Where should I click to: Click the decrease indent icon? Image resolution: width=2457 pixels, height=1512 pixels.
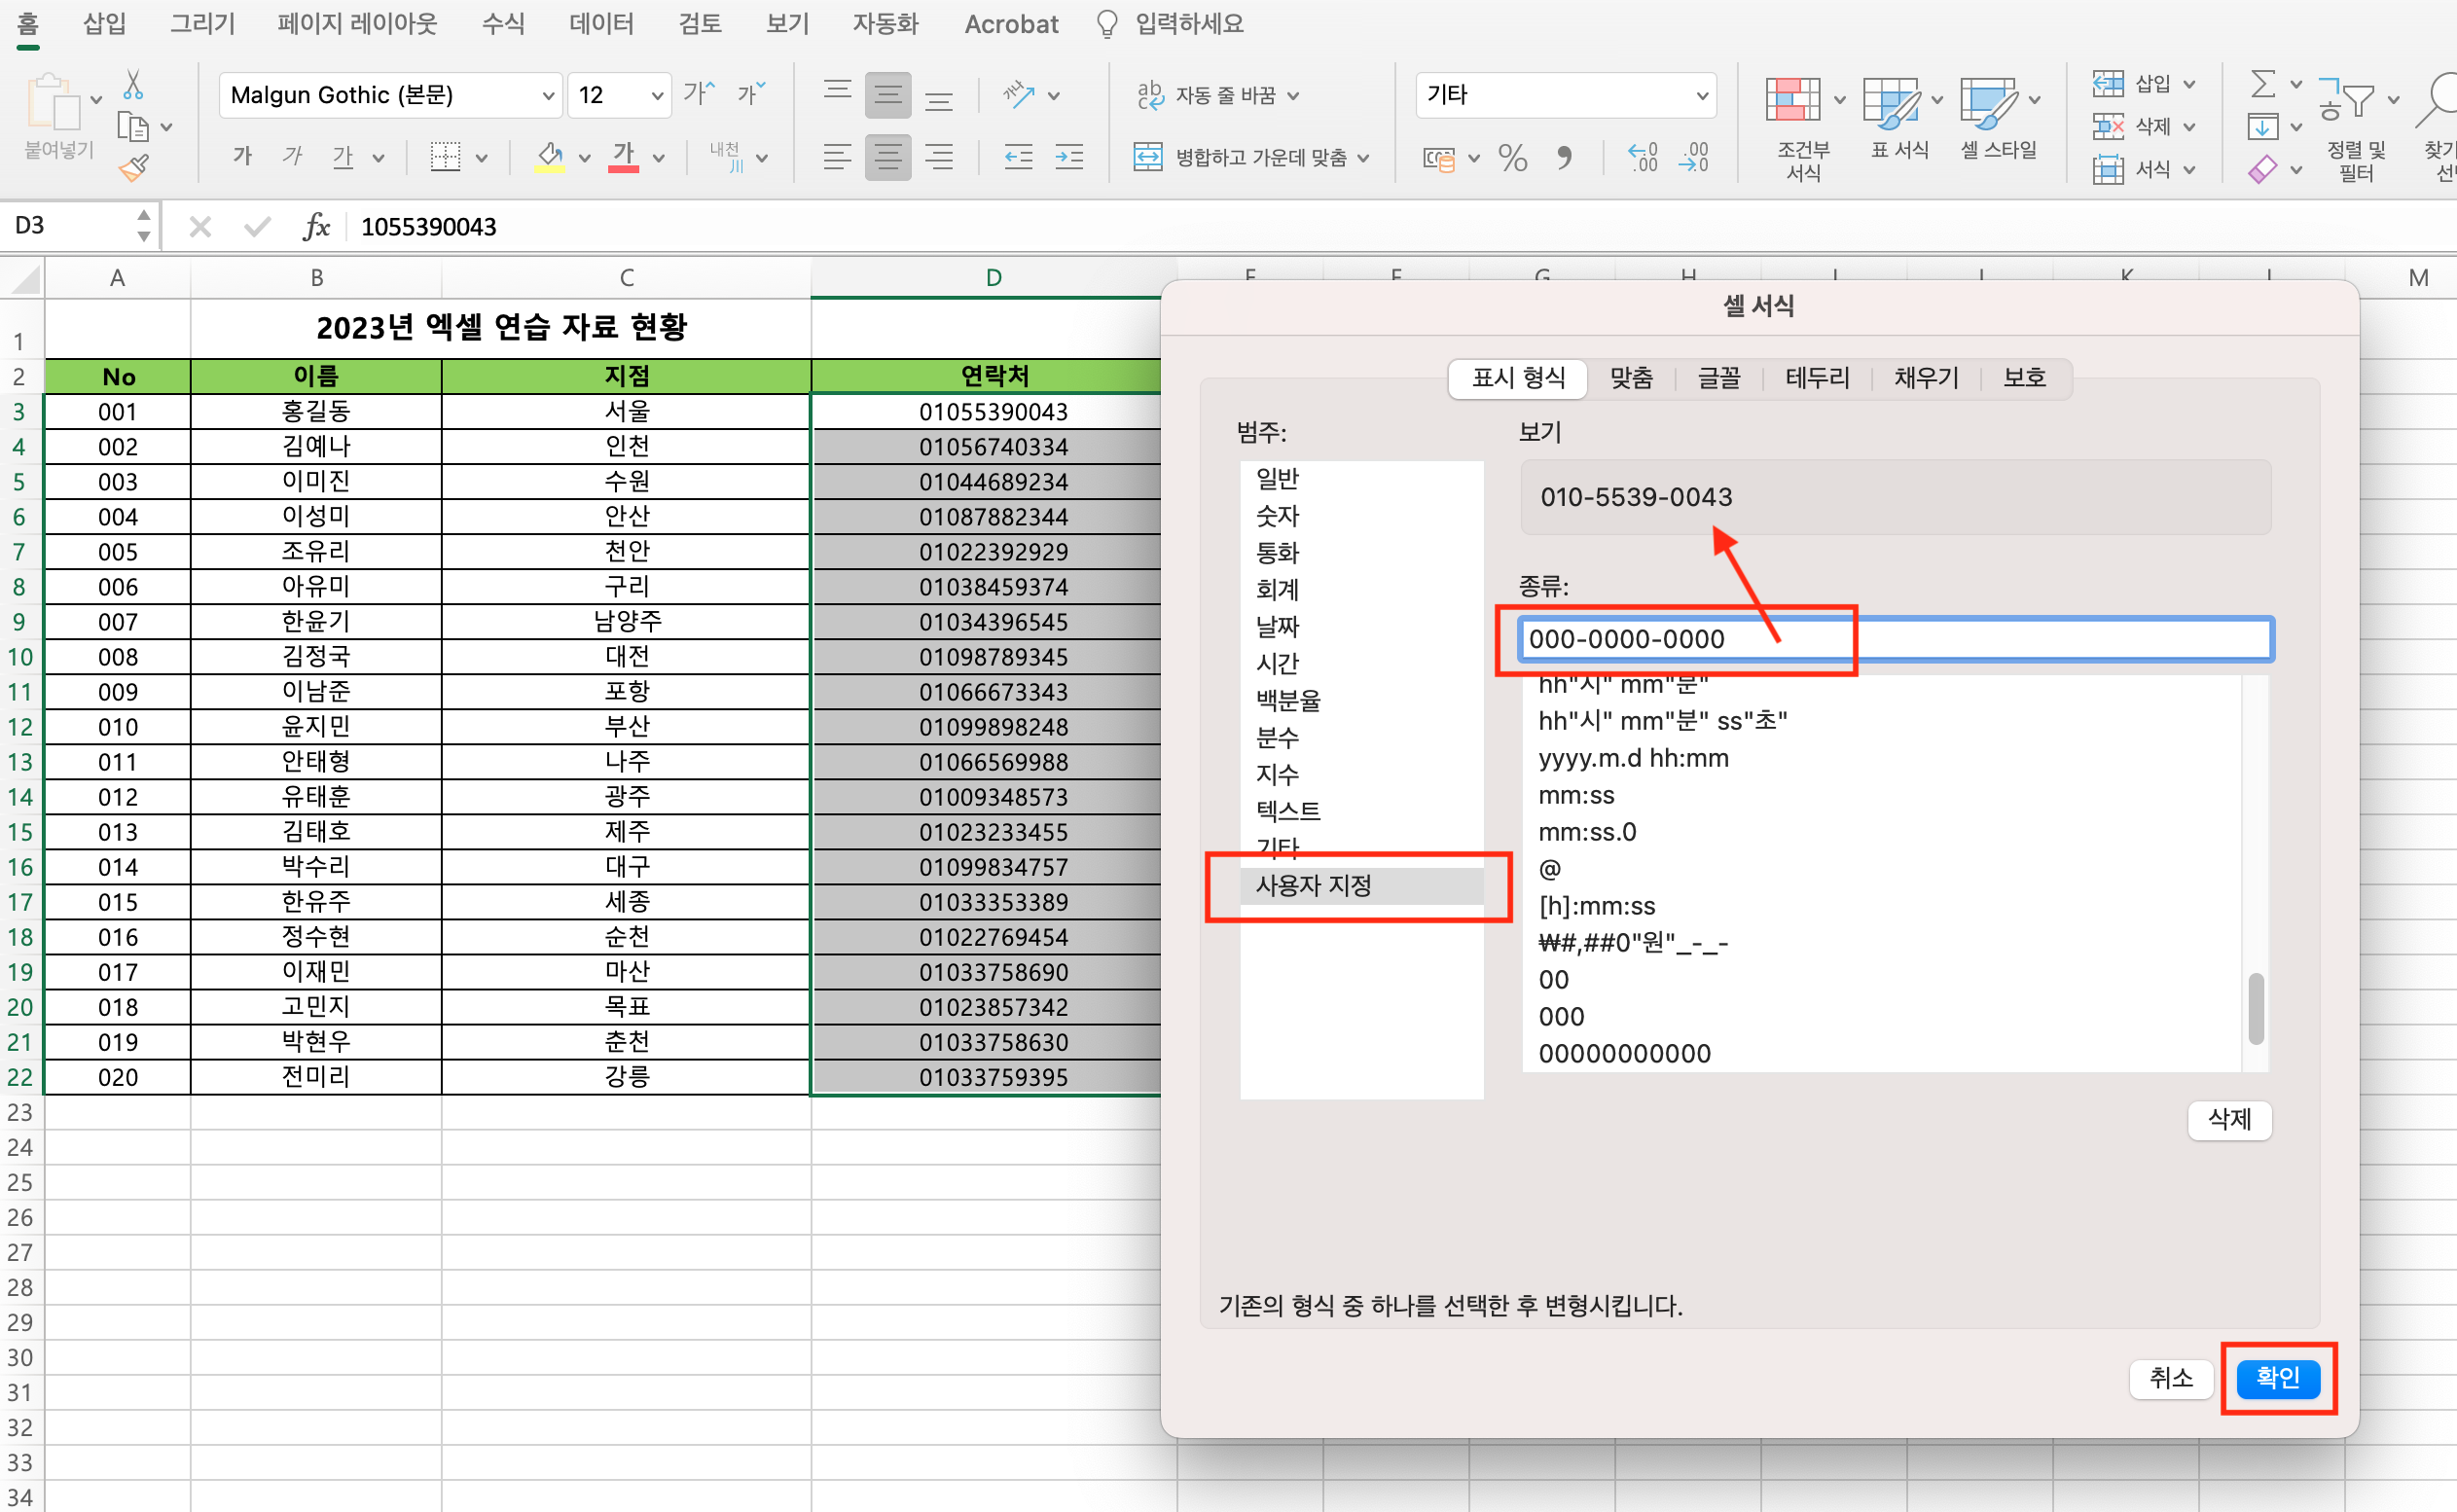tap(1018, 157)
